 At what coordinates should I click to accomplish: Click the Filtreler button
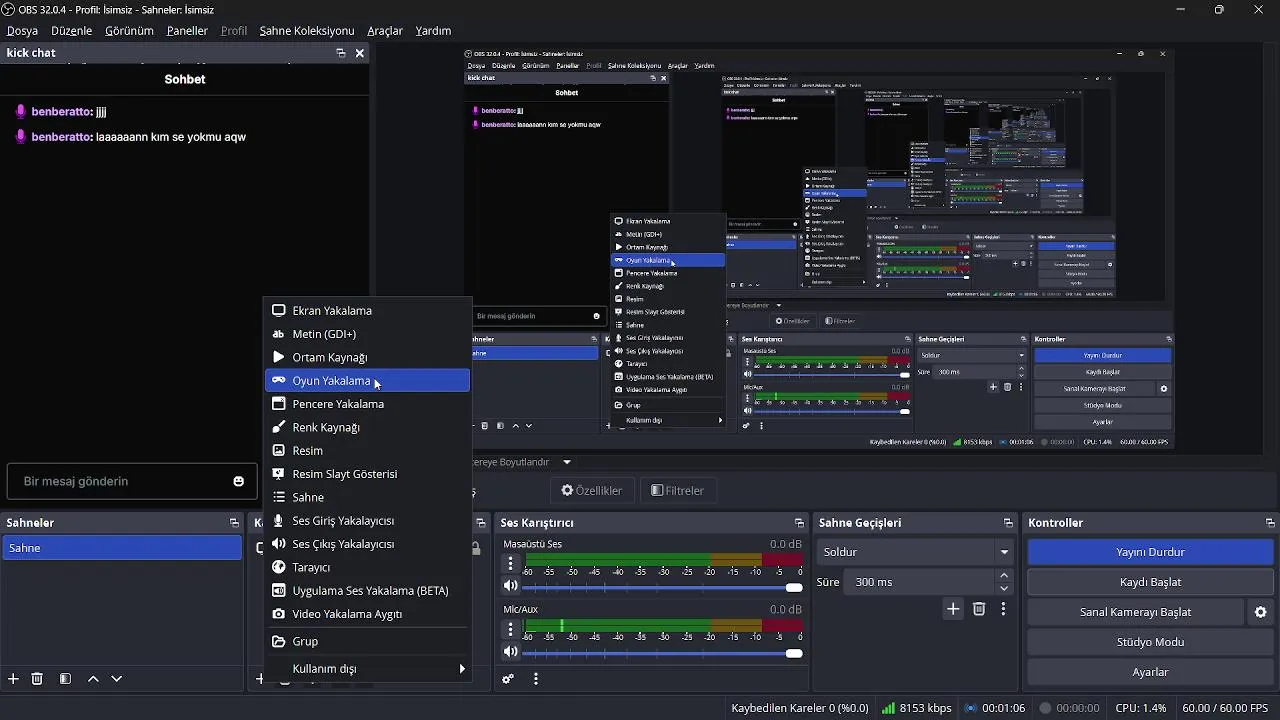(x=677, y=491)
